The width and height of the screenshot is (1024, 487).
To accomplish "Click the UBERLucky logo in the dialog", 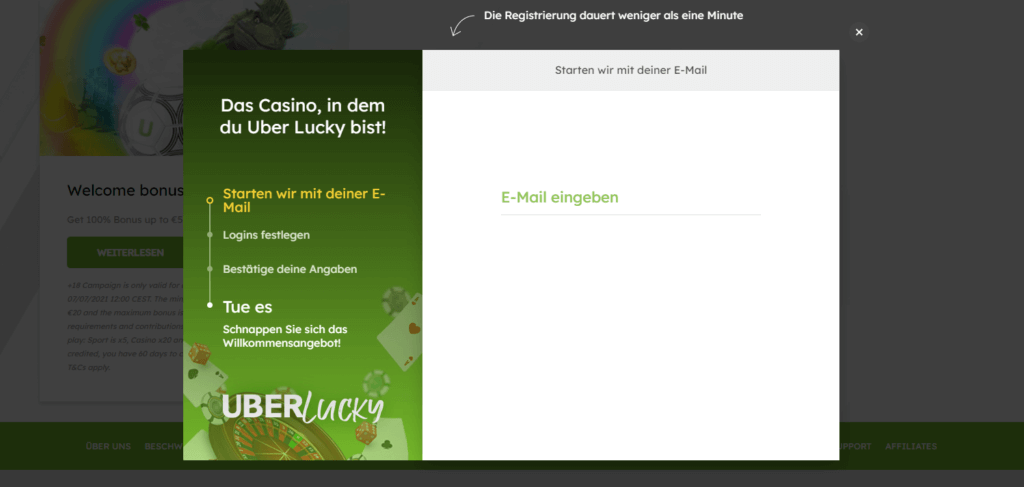I will click(x=302, y=407).
